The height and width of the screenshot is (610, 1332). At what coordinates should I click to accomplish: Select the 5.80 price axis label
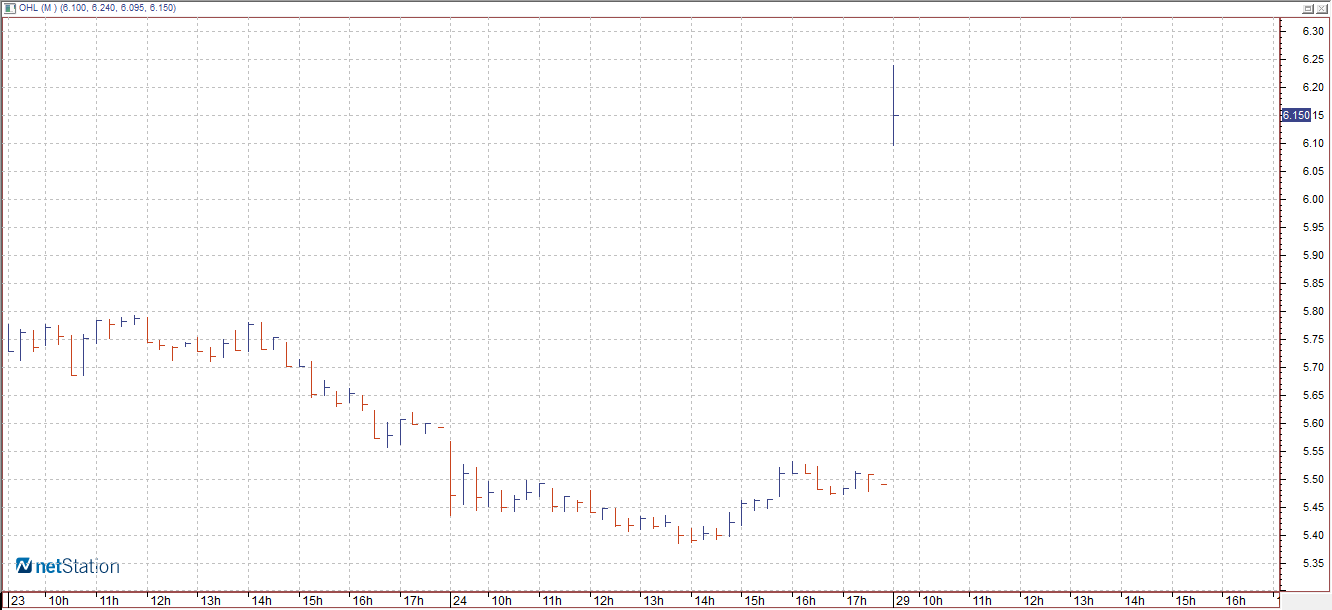[1313, 311]
